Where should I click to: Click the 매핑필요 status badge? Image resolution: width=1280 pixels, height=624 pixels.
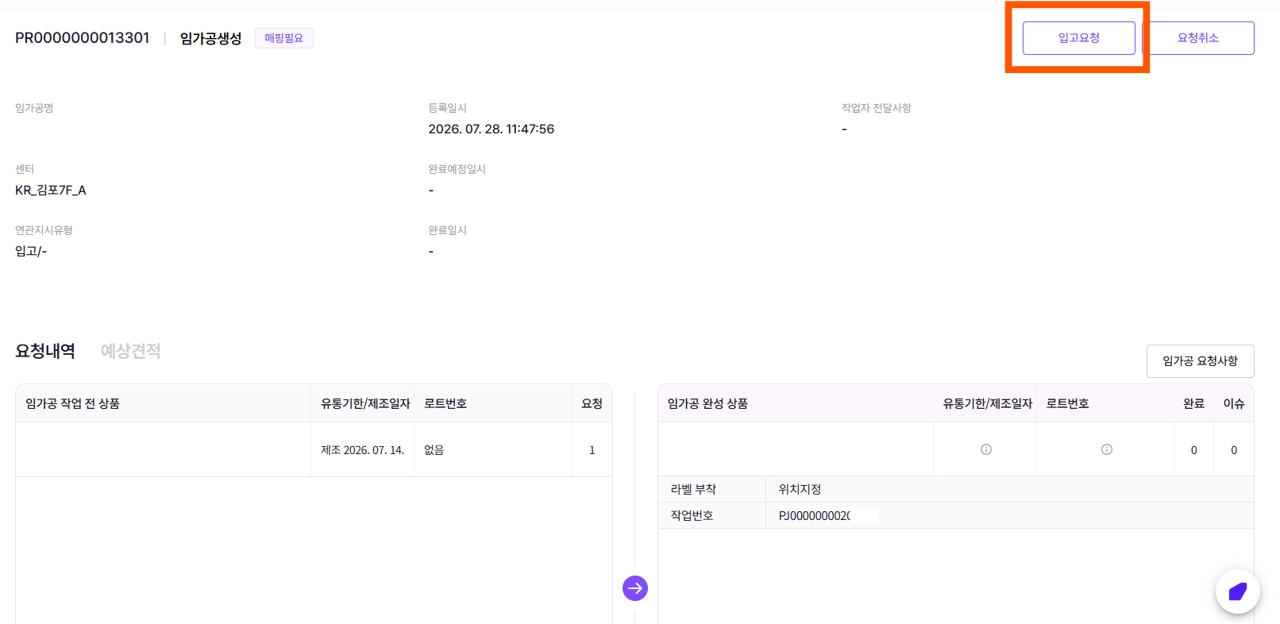284,38
